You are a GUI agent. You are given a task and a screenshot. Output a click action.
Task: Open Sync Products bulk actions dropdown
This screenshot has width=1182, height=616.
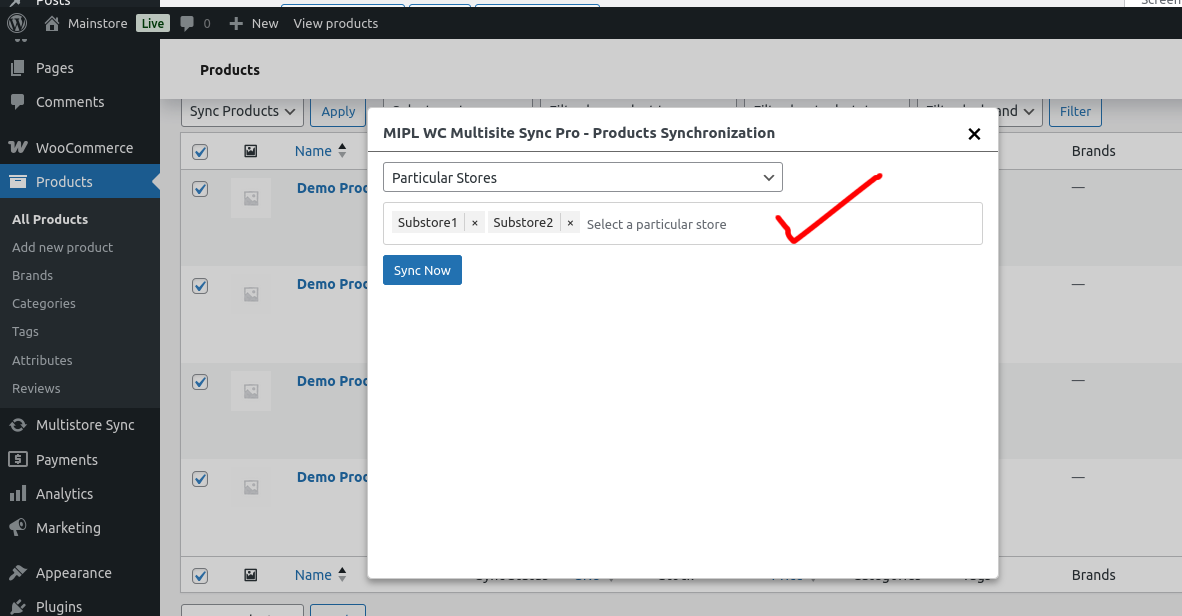[242, 111]
